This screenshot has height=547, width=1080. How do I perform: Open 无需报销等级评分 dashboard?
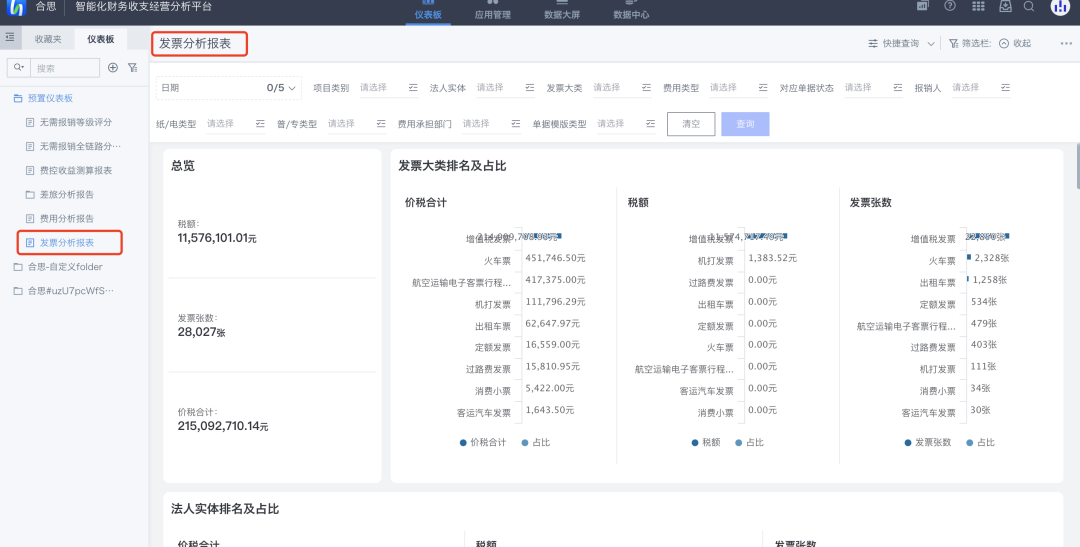(68, 122)
